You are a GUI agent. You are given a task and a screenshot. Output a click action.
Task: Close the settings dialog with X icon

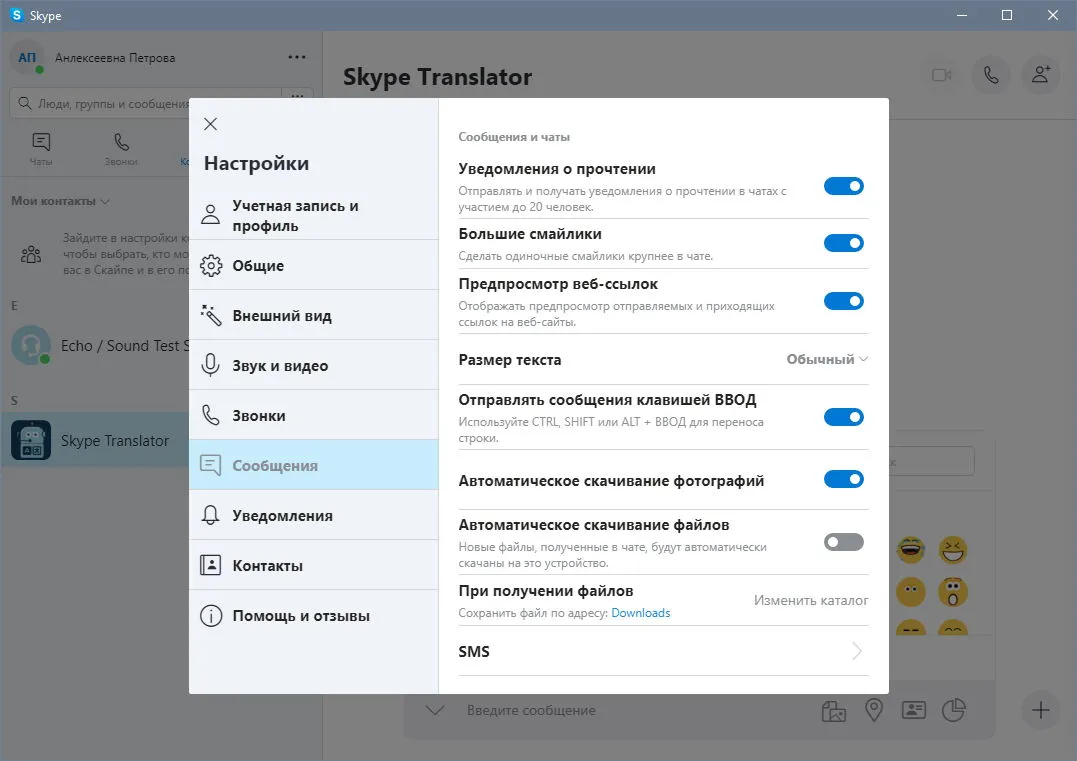coord(210,124)
